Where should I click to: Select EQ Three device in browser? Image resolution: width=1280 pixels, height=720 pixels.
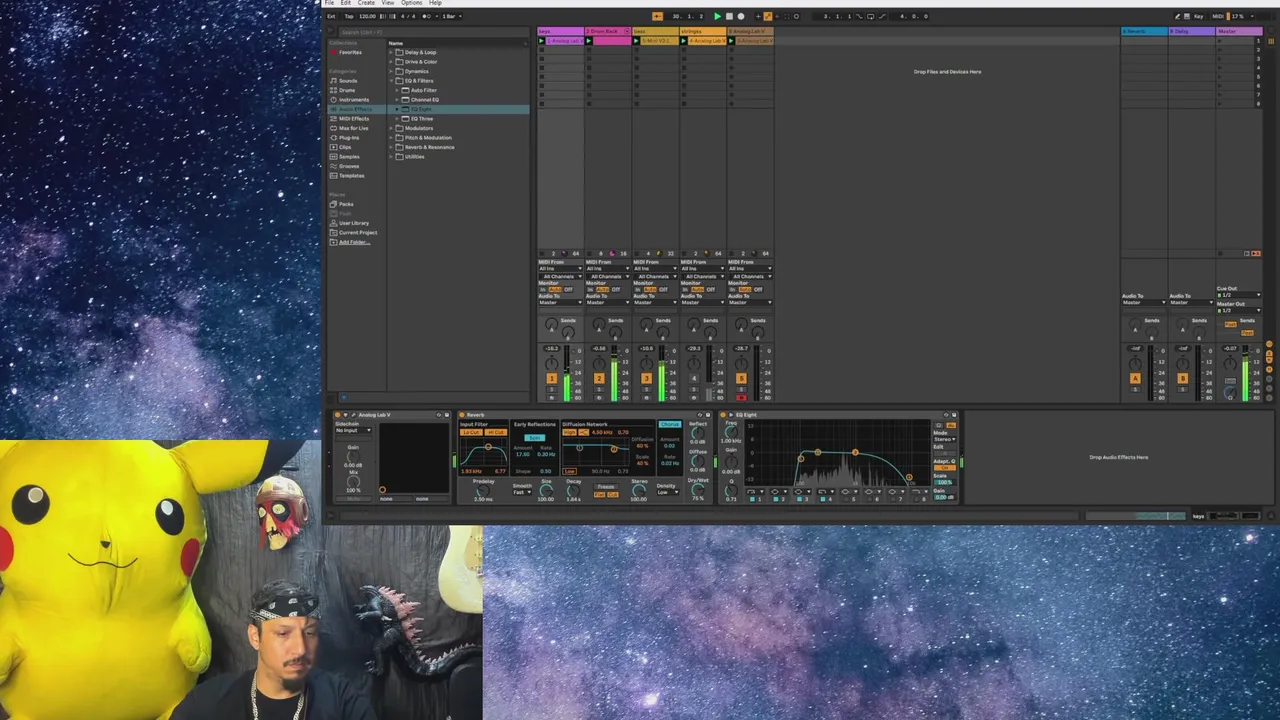pyautogui.click(x=422, y=119)
